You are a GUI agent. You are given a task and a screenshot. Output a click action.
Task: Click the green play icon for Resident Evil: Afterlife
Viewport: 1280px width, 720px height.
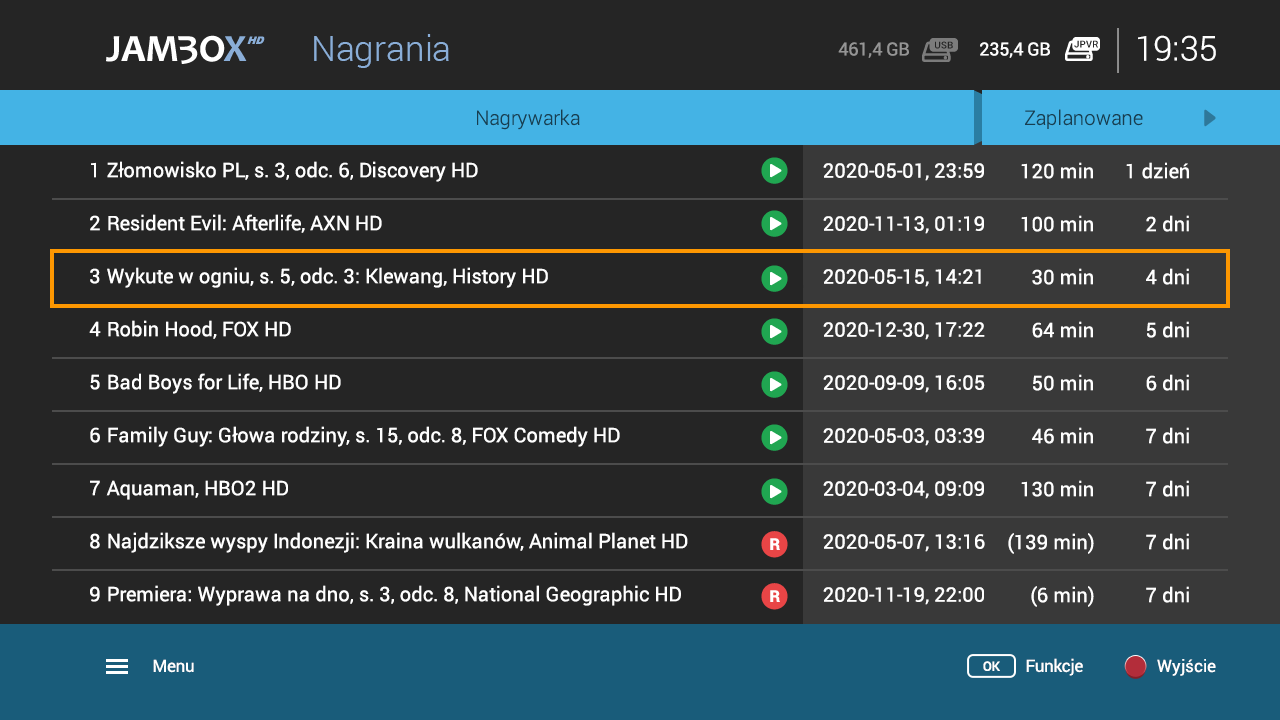774,224
